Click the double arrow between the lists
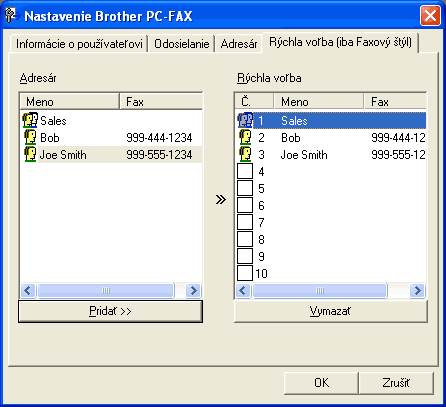 221,200
